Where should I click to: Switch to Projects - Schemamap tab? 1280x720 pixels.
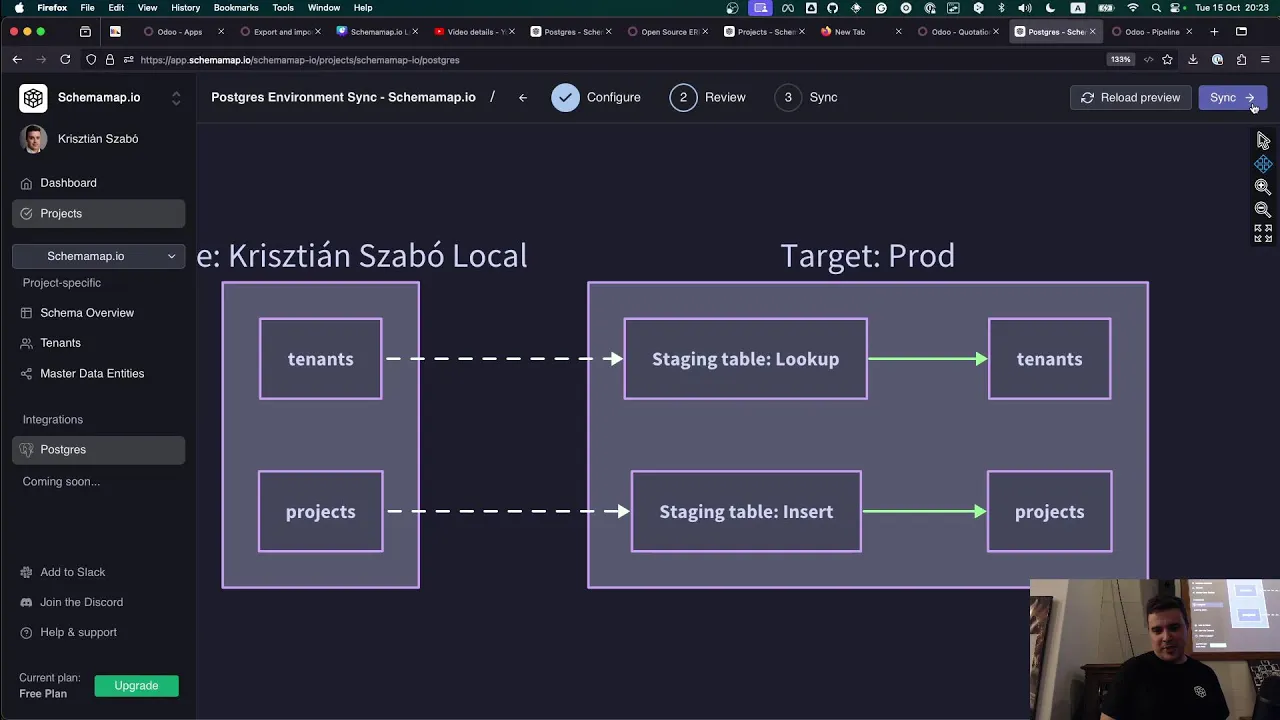[x=764, y=32]
